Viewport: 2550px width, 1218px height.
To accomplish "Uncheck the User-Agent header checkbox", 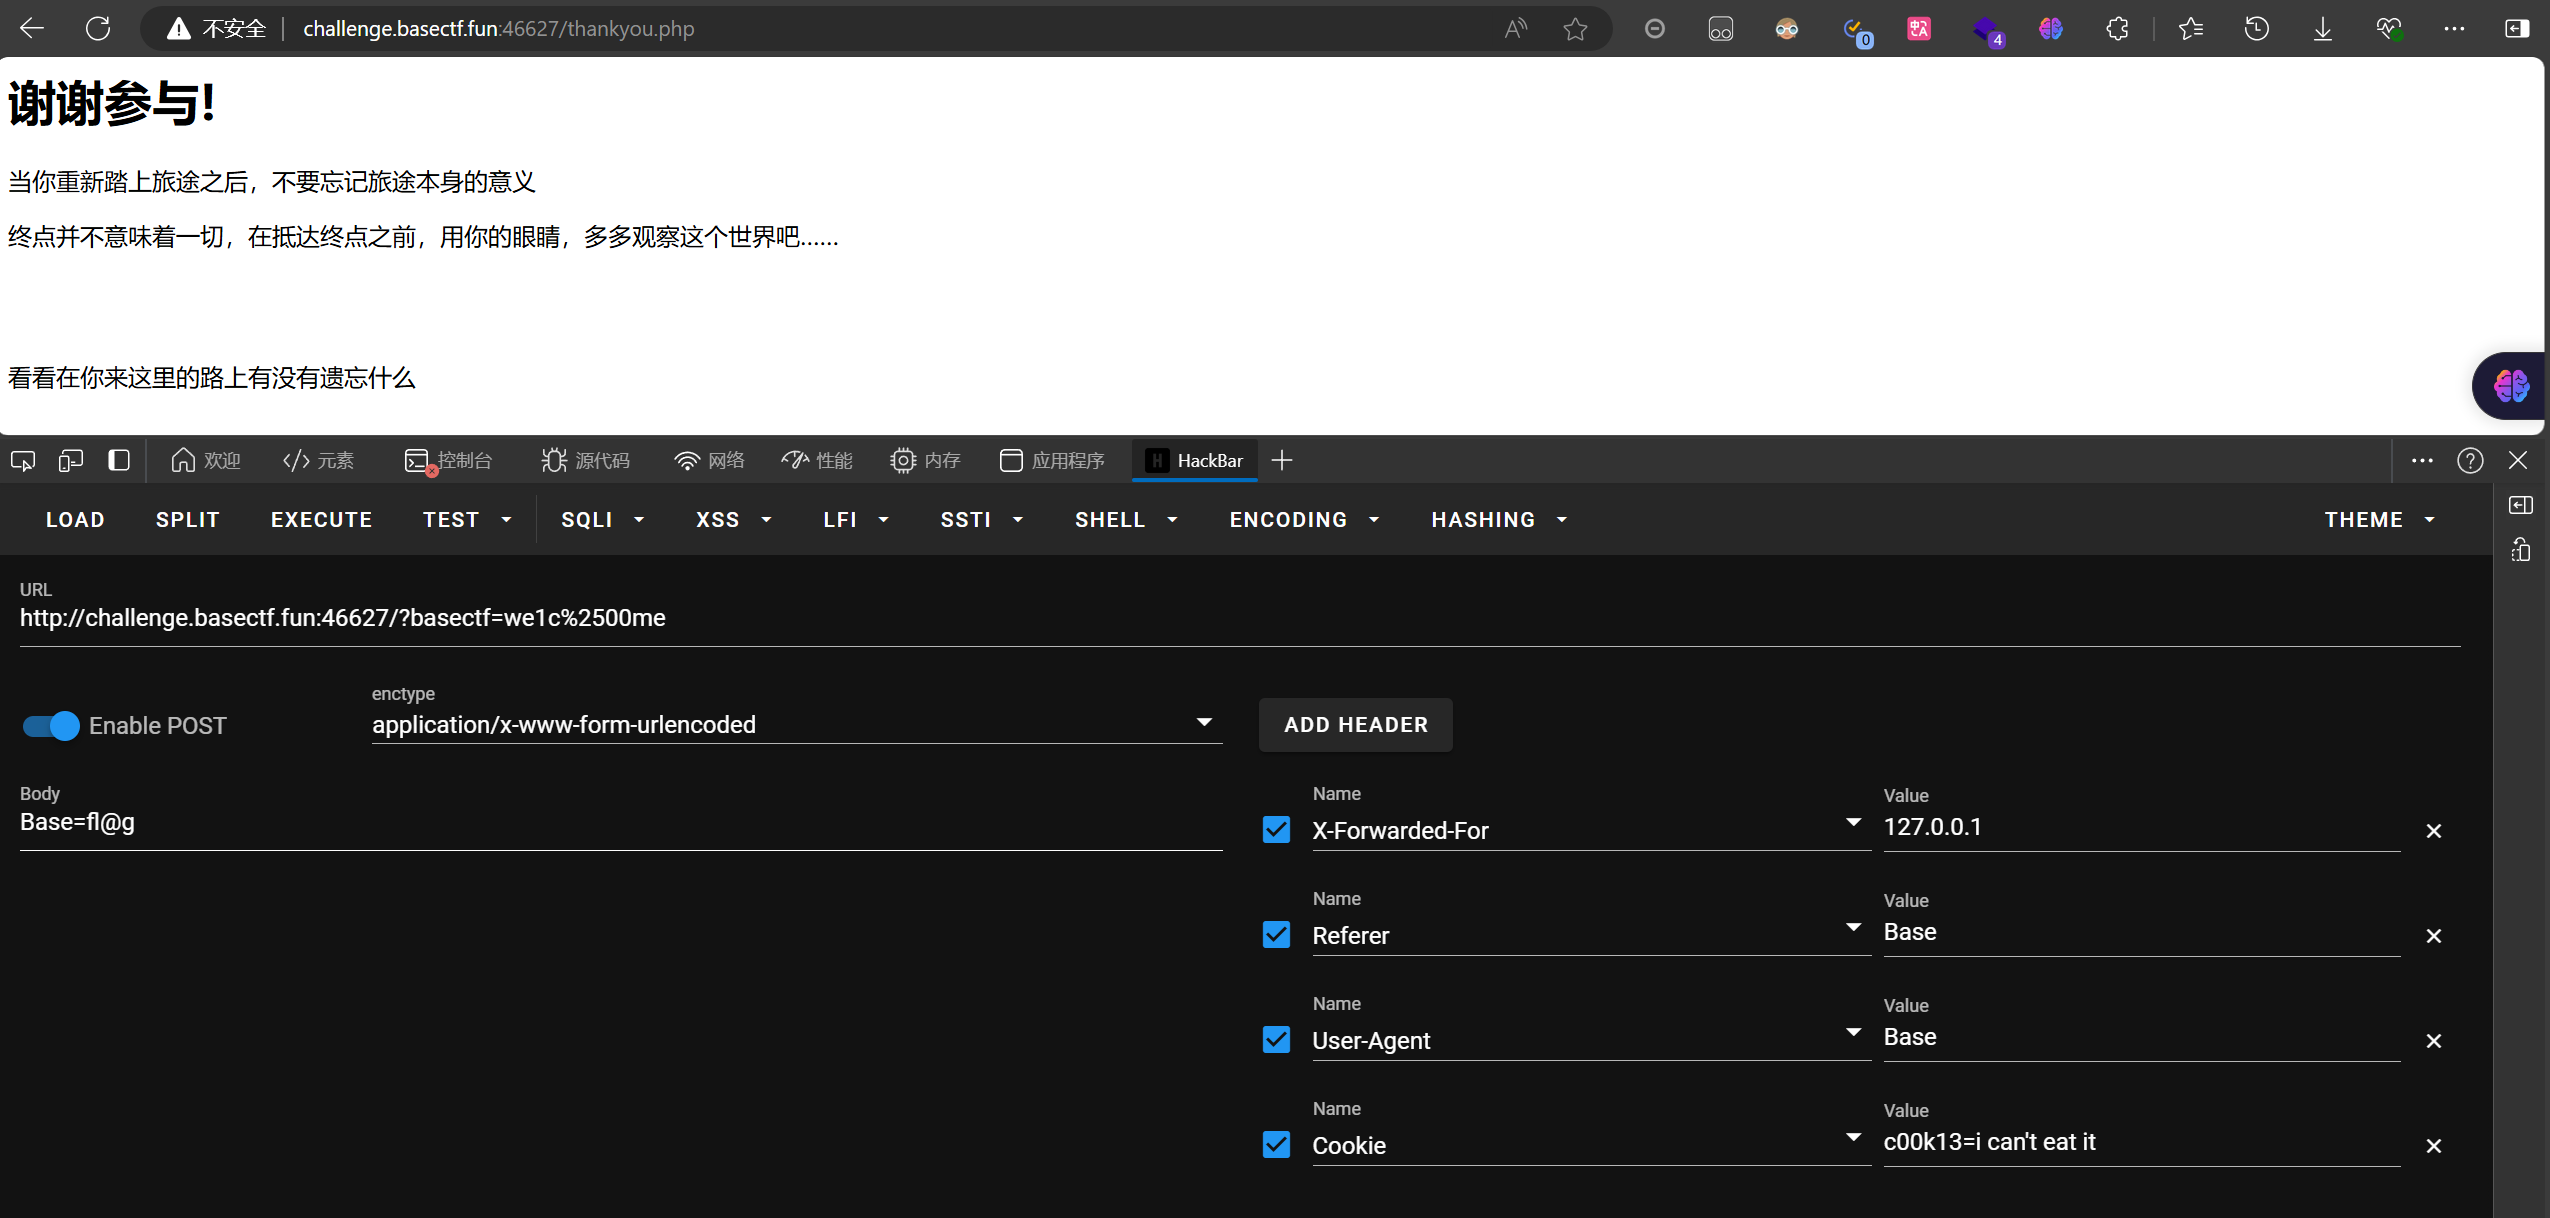I will [1276, 1040].
